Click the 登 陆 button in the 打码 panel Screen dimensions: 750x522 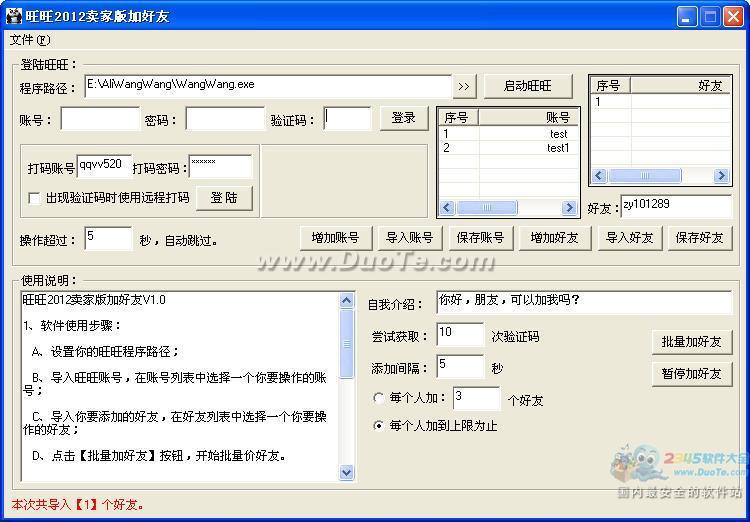point(224,198)
